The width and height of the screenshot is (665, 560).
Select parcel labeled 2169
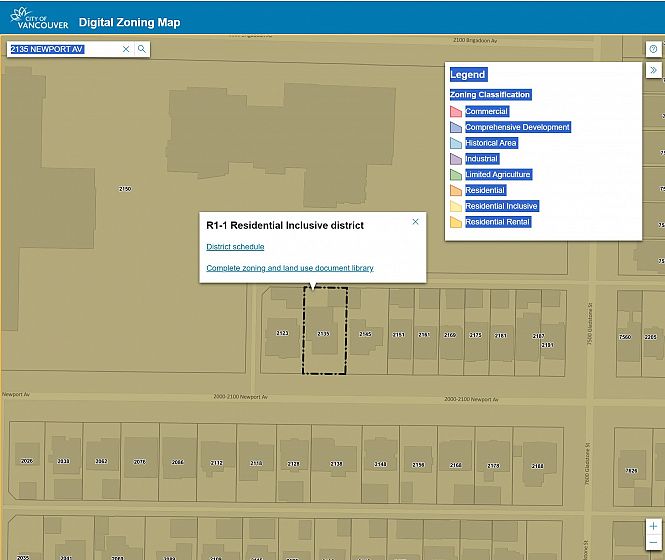(x=452, y=332)
